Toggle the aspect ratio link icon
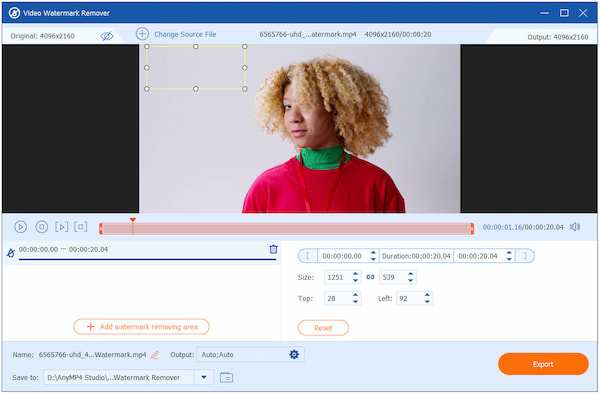 coord(370,277)
